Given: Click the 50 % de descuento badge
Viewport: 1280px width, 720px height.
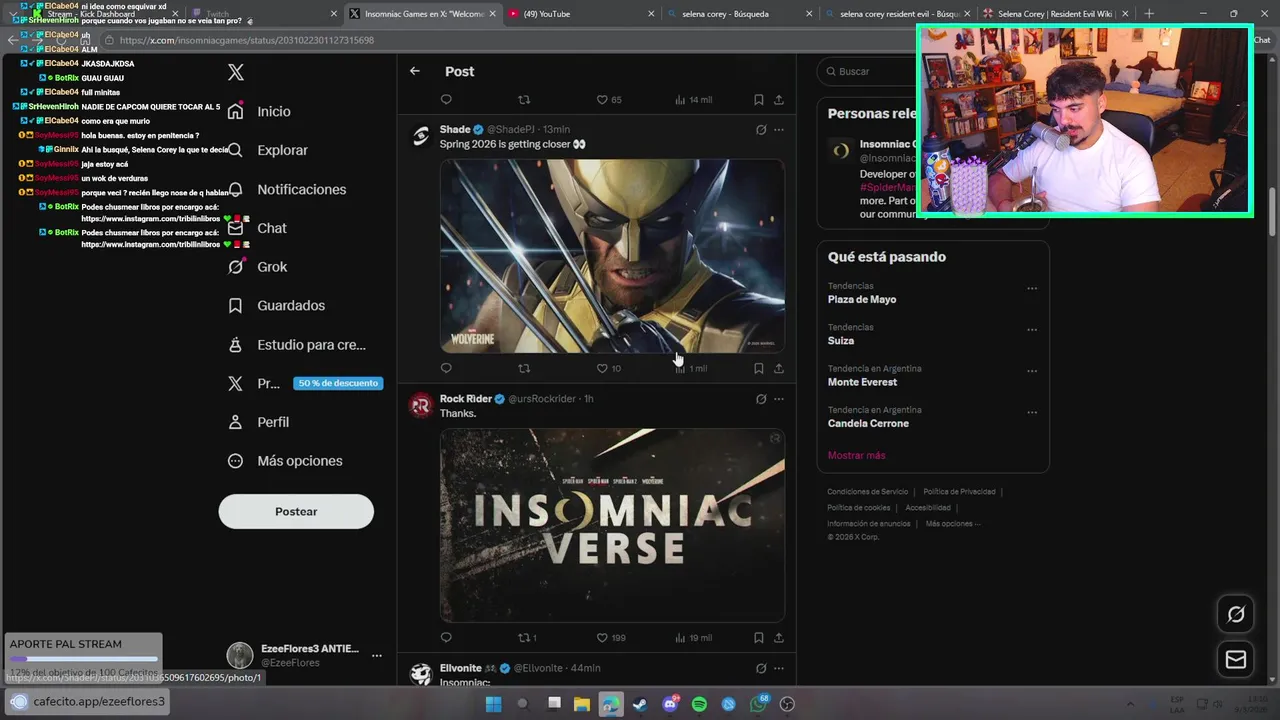Looking at the screenshot, I should [338, 383].
